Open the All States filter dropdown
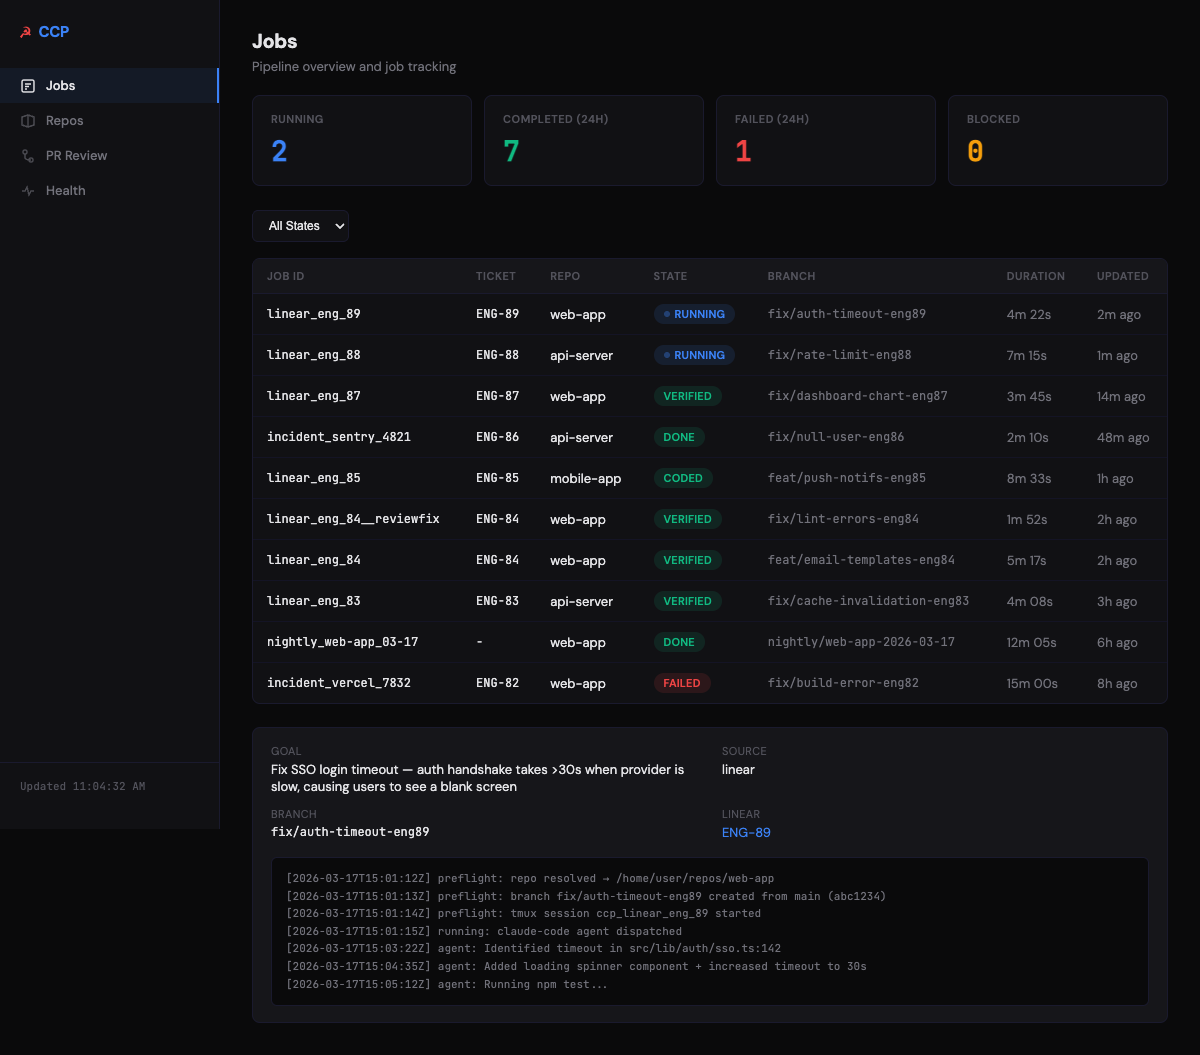Image resolution: width=1200 pixels, height=1055 pixels. pos(300,226)
